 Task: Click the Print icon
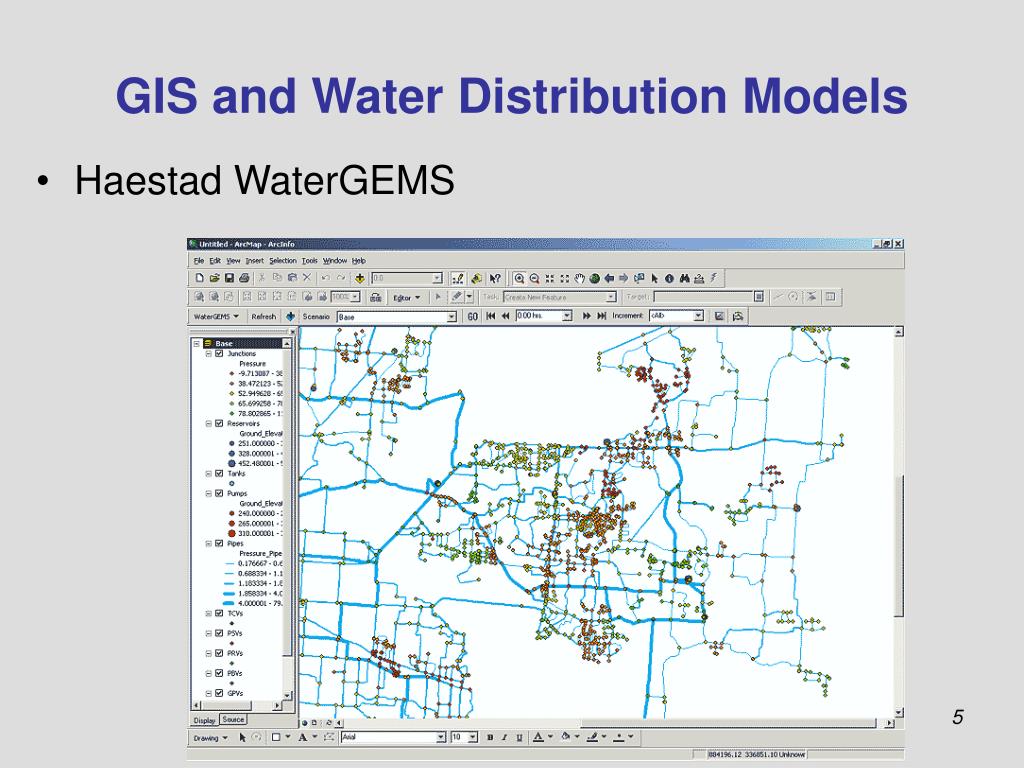point(244,278)
